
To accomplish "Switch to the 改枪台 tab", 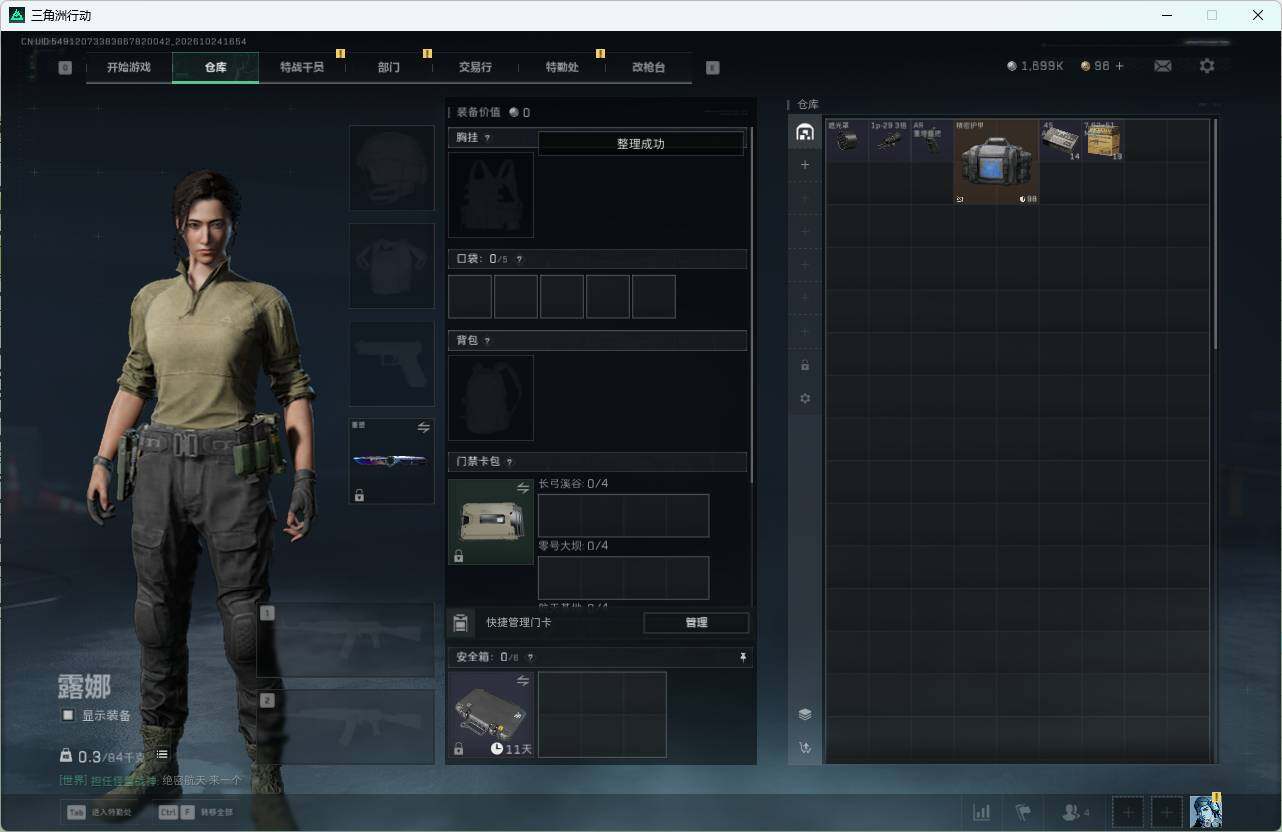I will click(648, 67).
